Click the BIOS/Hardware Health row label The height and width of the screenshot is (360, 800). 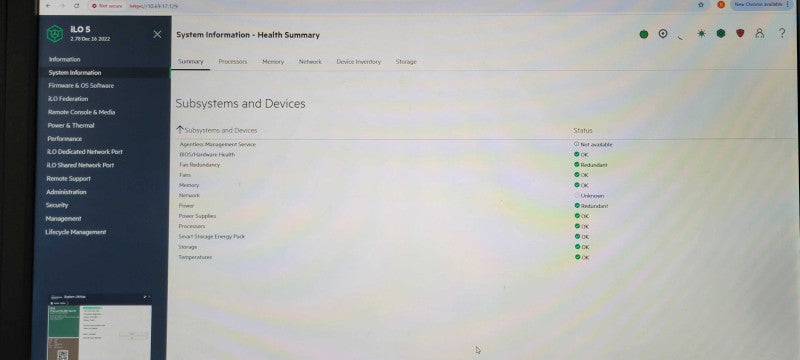point(207,155)
